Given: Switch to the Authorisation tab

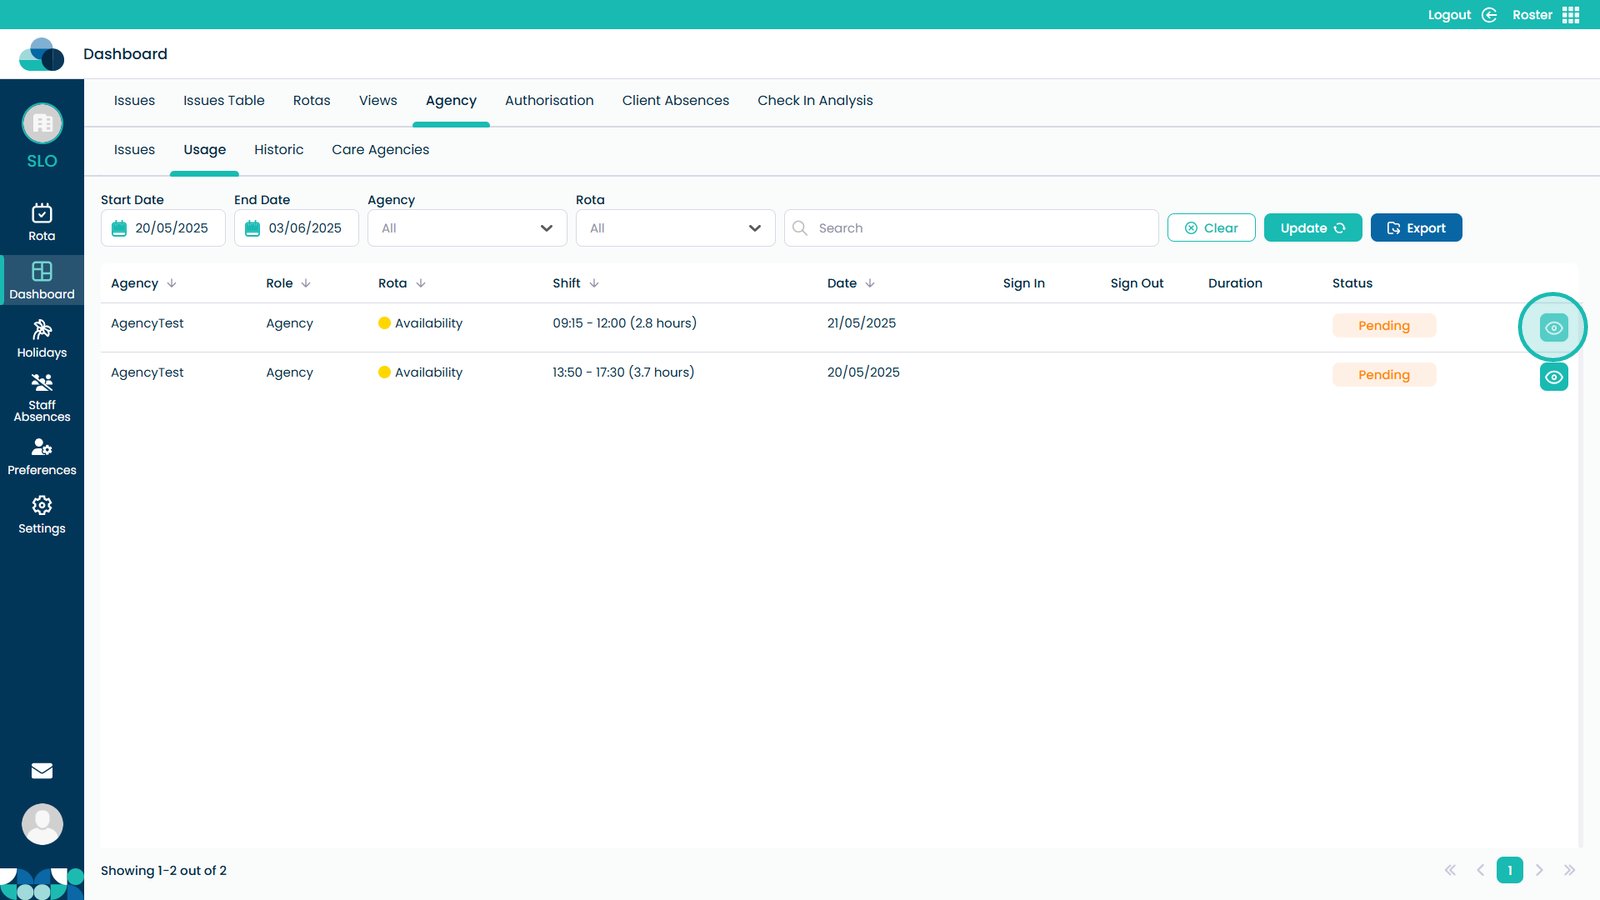Looking at the screenshot, I should click(x=549, y=101).
